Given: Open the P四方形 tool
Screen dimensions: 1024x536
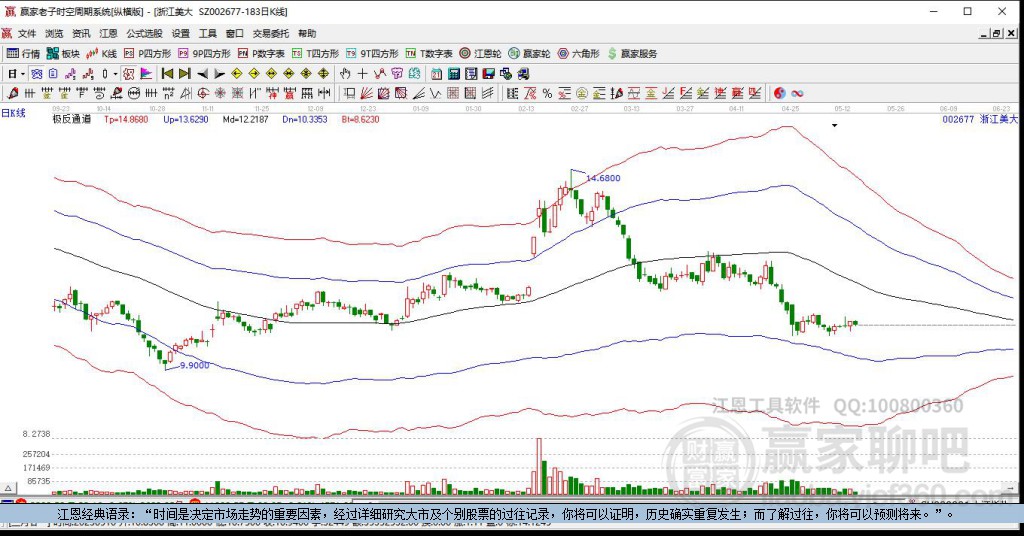Looking at the screenshot, I should coord(148,54).
